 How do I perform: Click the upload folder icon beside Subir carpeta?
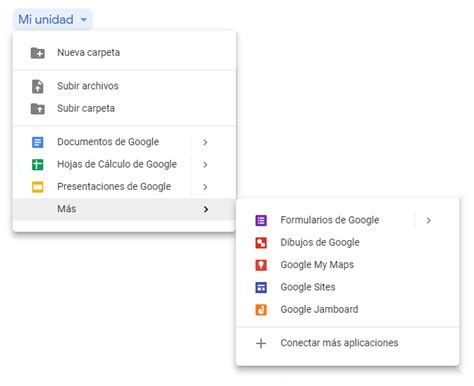(38, 109)
